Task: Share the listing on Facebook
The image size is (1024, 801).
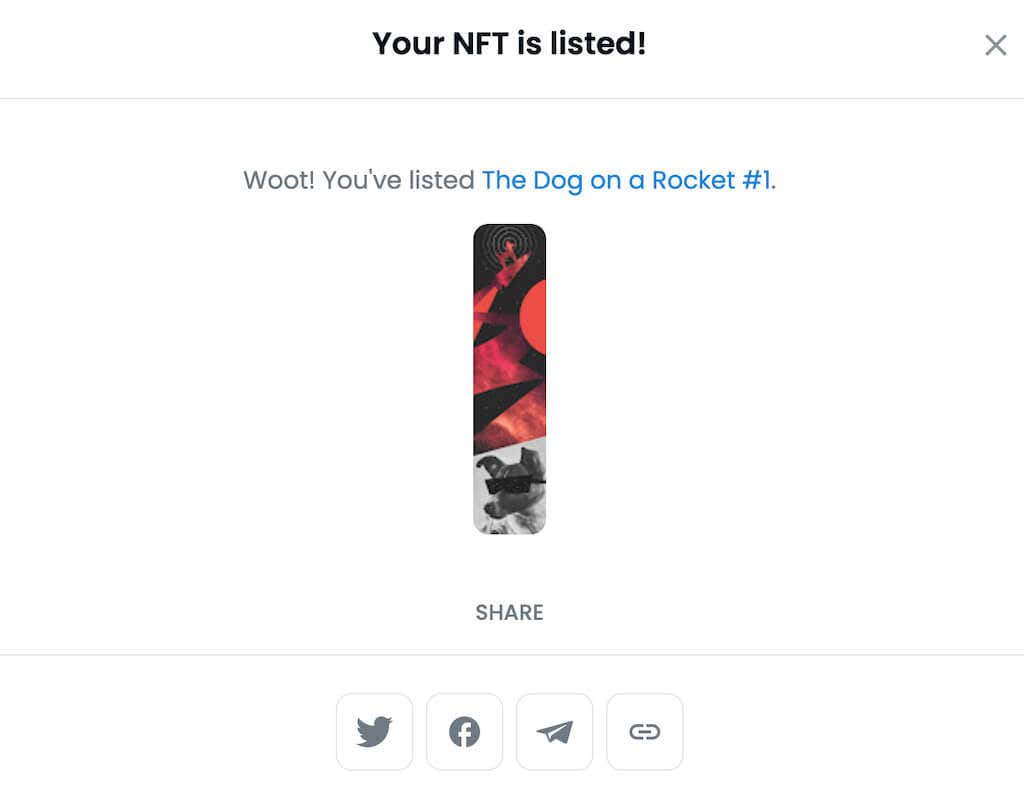Action: pyautogui.click(x=464, y=732)
